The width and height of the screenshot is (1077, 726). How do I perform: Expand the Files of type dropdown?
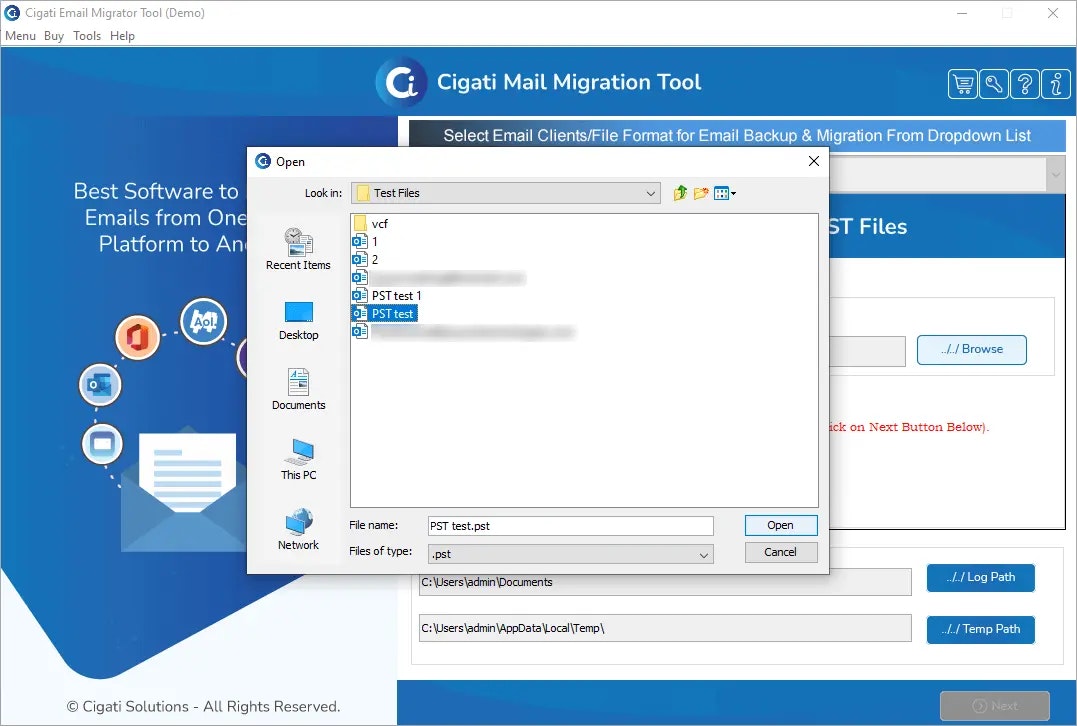[703, 554]
